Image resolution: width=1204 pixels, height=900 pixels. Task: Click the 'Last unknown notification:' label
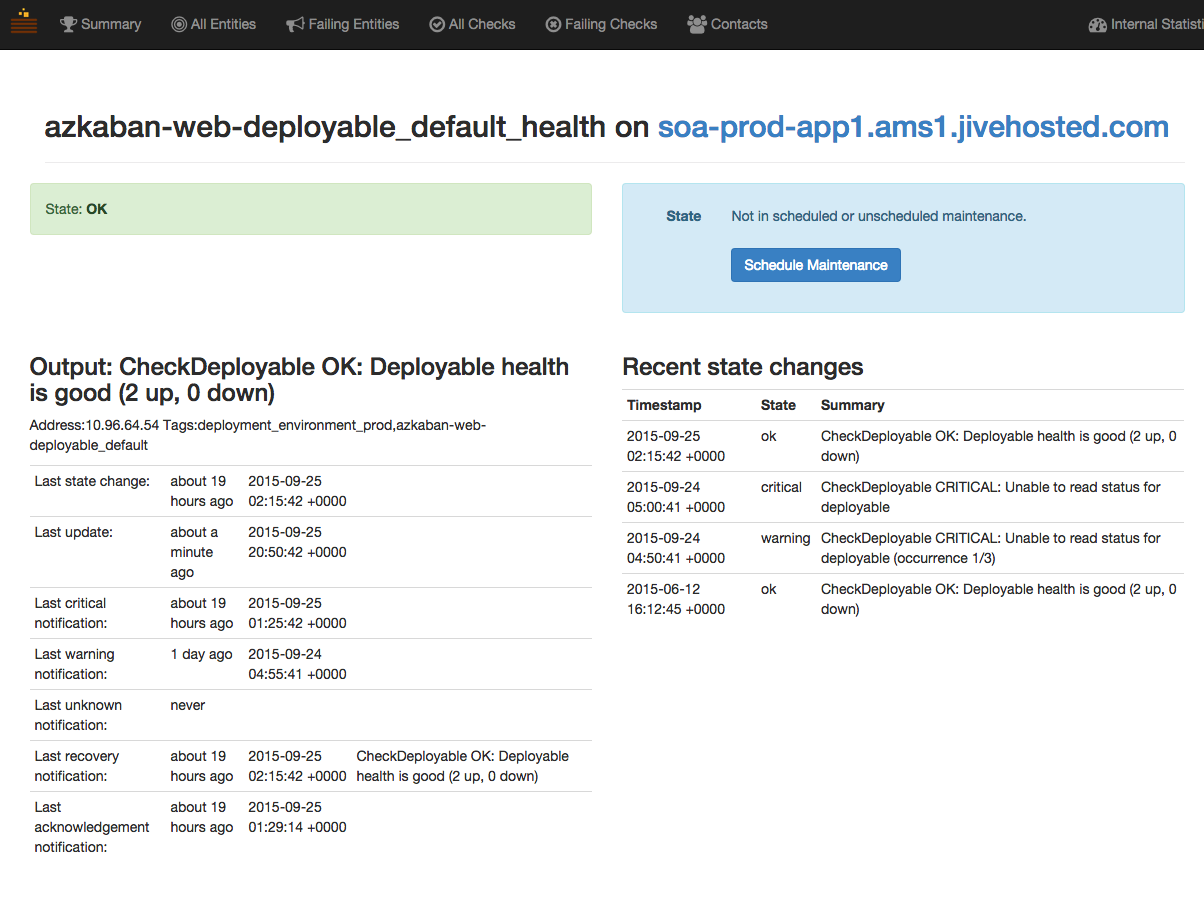click(x=78, y=715)
